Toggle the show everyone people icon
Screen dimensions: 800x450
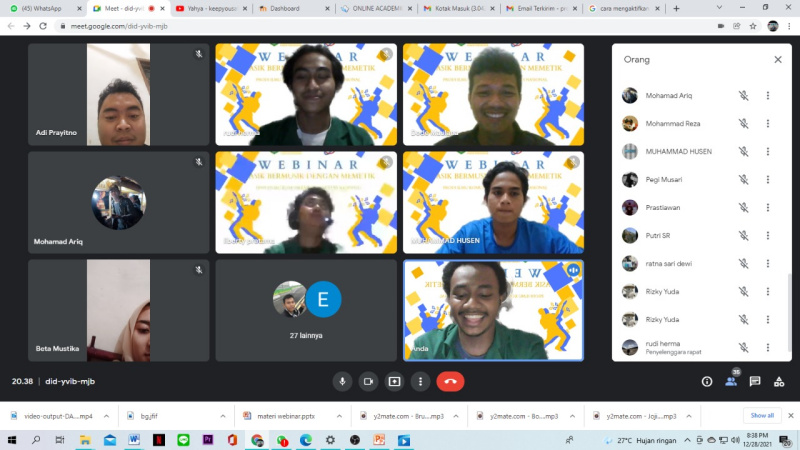pos(731,381)
